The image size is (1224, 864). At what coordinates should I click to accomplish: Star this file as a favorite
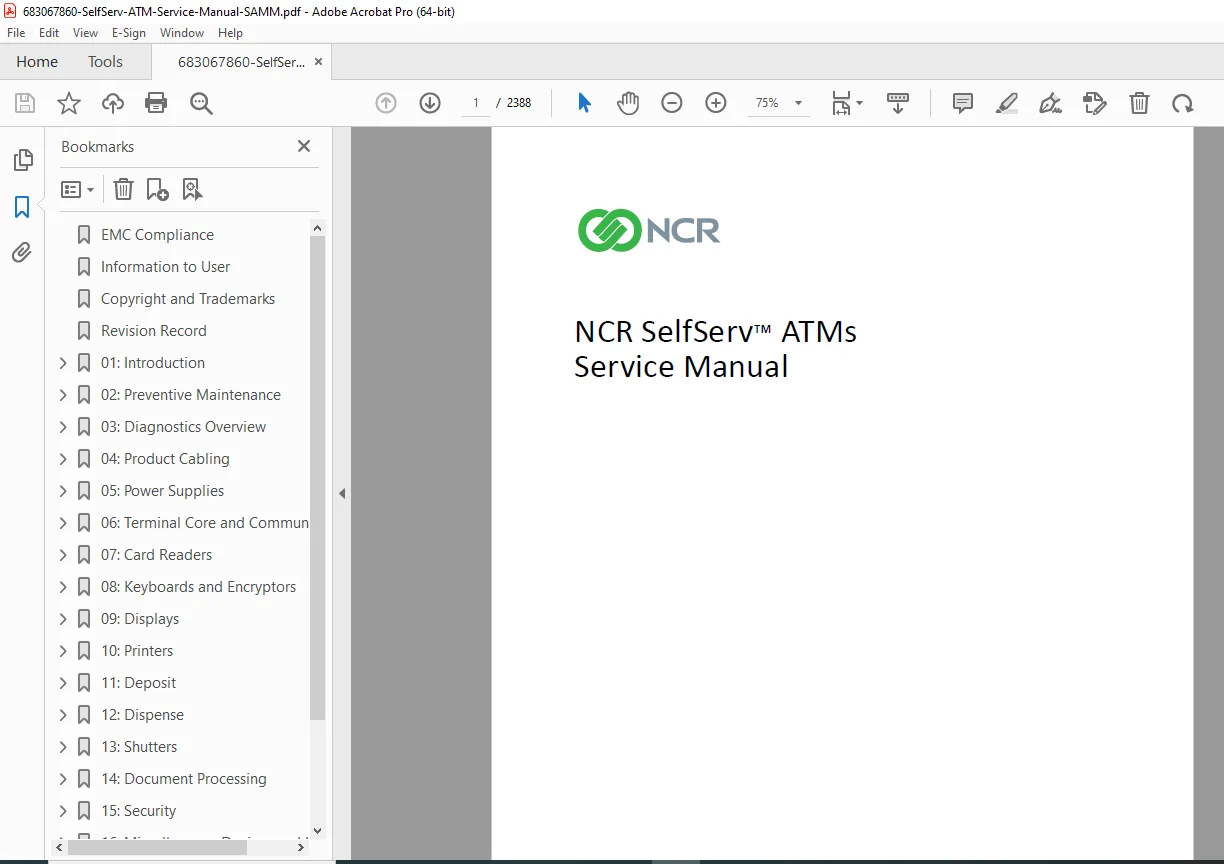pyautogui.click(x=69, y=103)
